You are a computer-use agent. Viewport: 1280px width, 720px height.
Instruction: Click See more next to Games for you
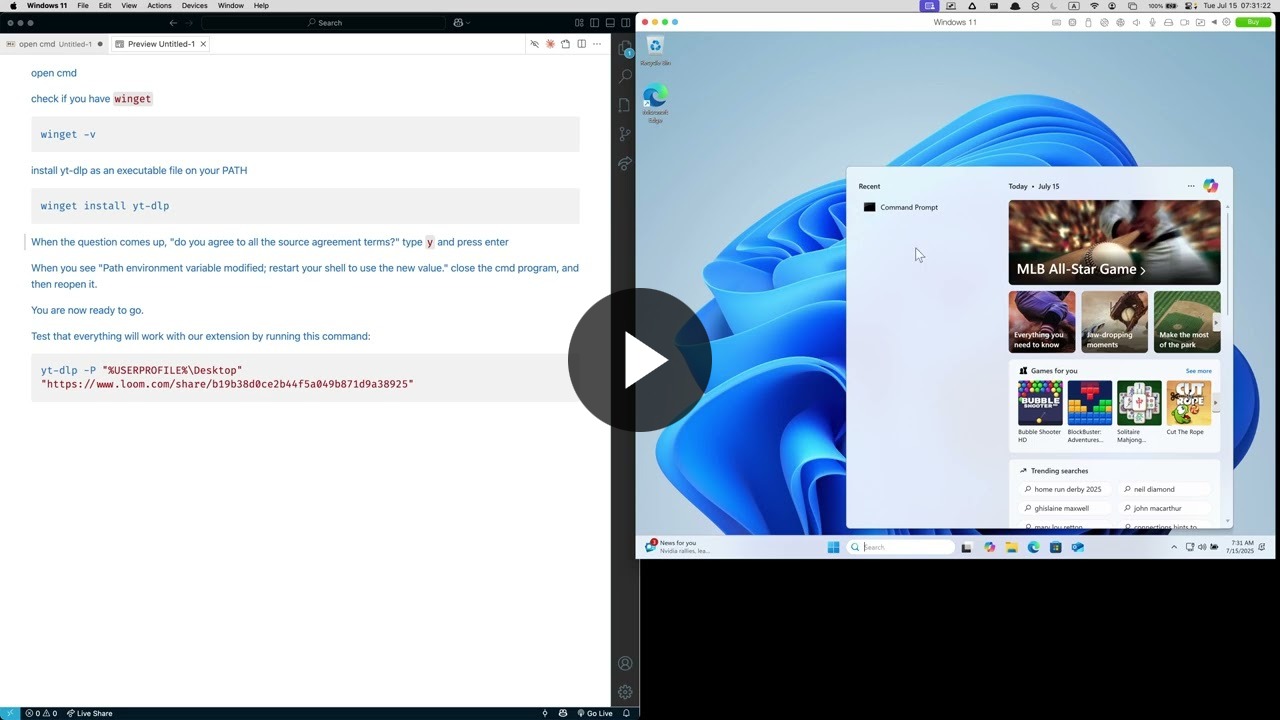point(1198,371)
